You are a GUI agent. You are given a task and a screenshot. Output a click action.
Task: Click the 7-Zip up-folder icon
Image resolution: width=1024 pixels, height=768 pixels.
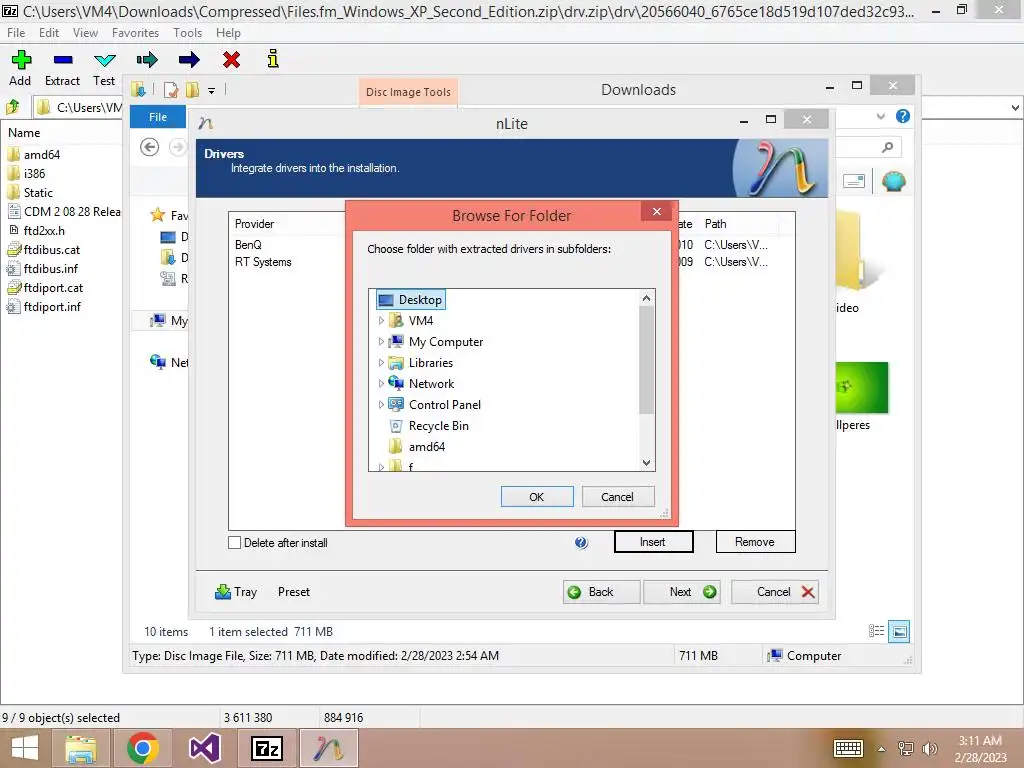(x=12, y=106)
